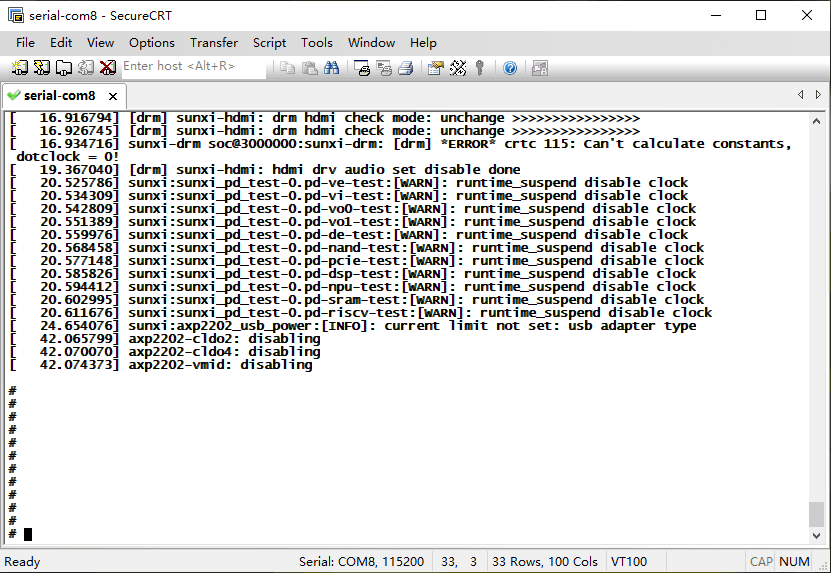Open the File menu
This screenshot has width=831, height=573.
tap(25, 42)
